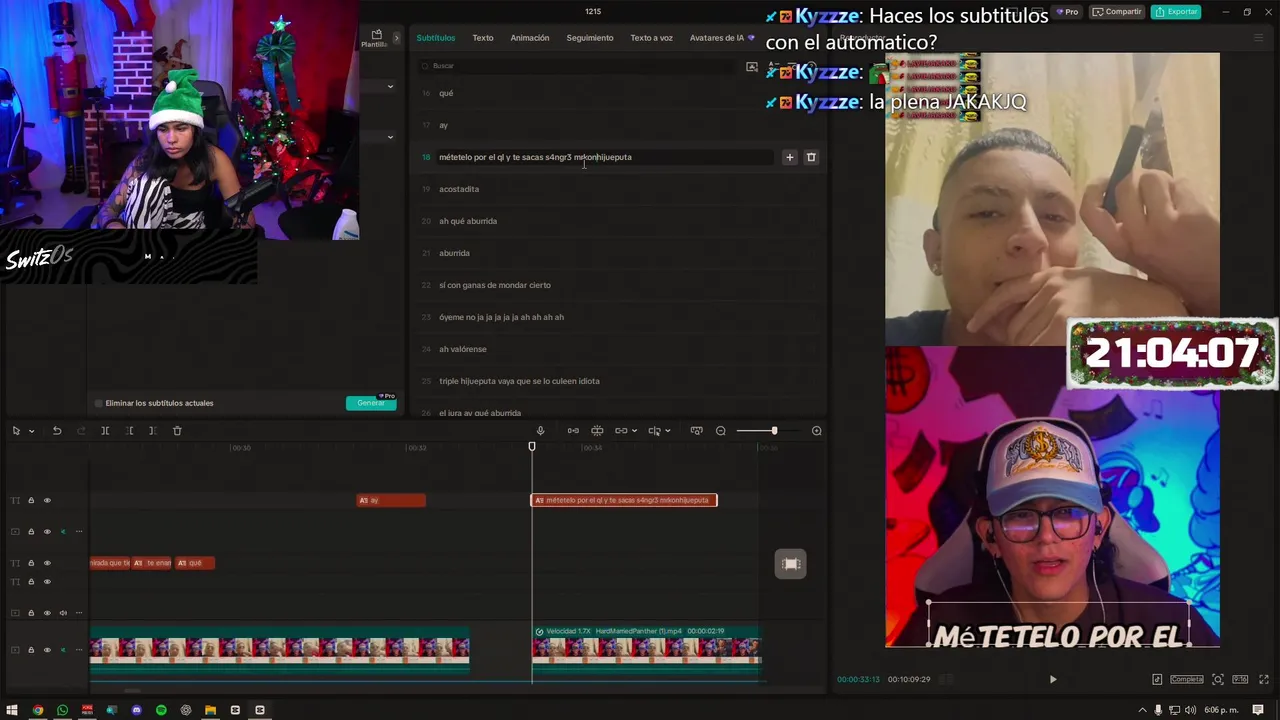This screenshot has height=720, width=1280.
Task: Open Discord from the taskbar
Action: [136, 710]
